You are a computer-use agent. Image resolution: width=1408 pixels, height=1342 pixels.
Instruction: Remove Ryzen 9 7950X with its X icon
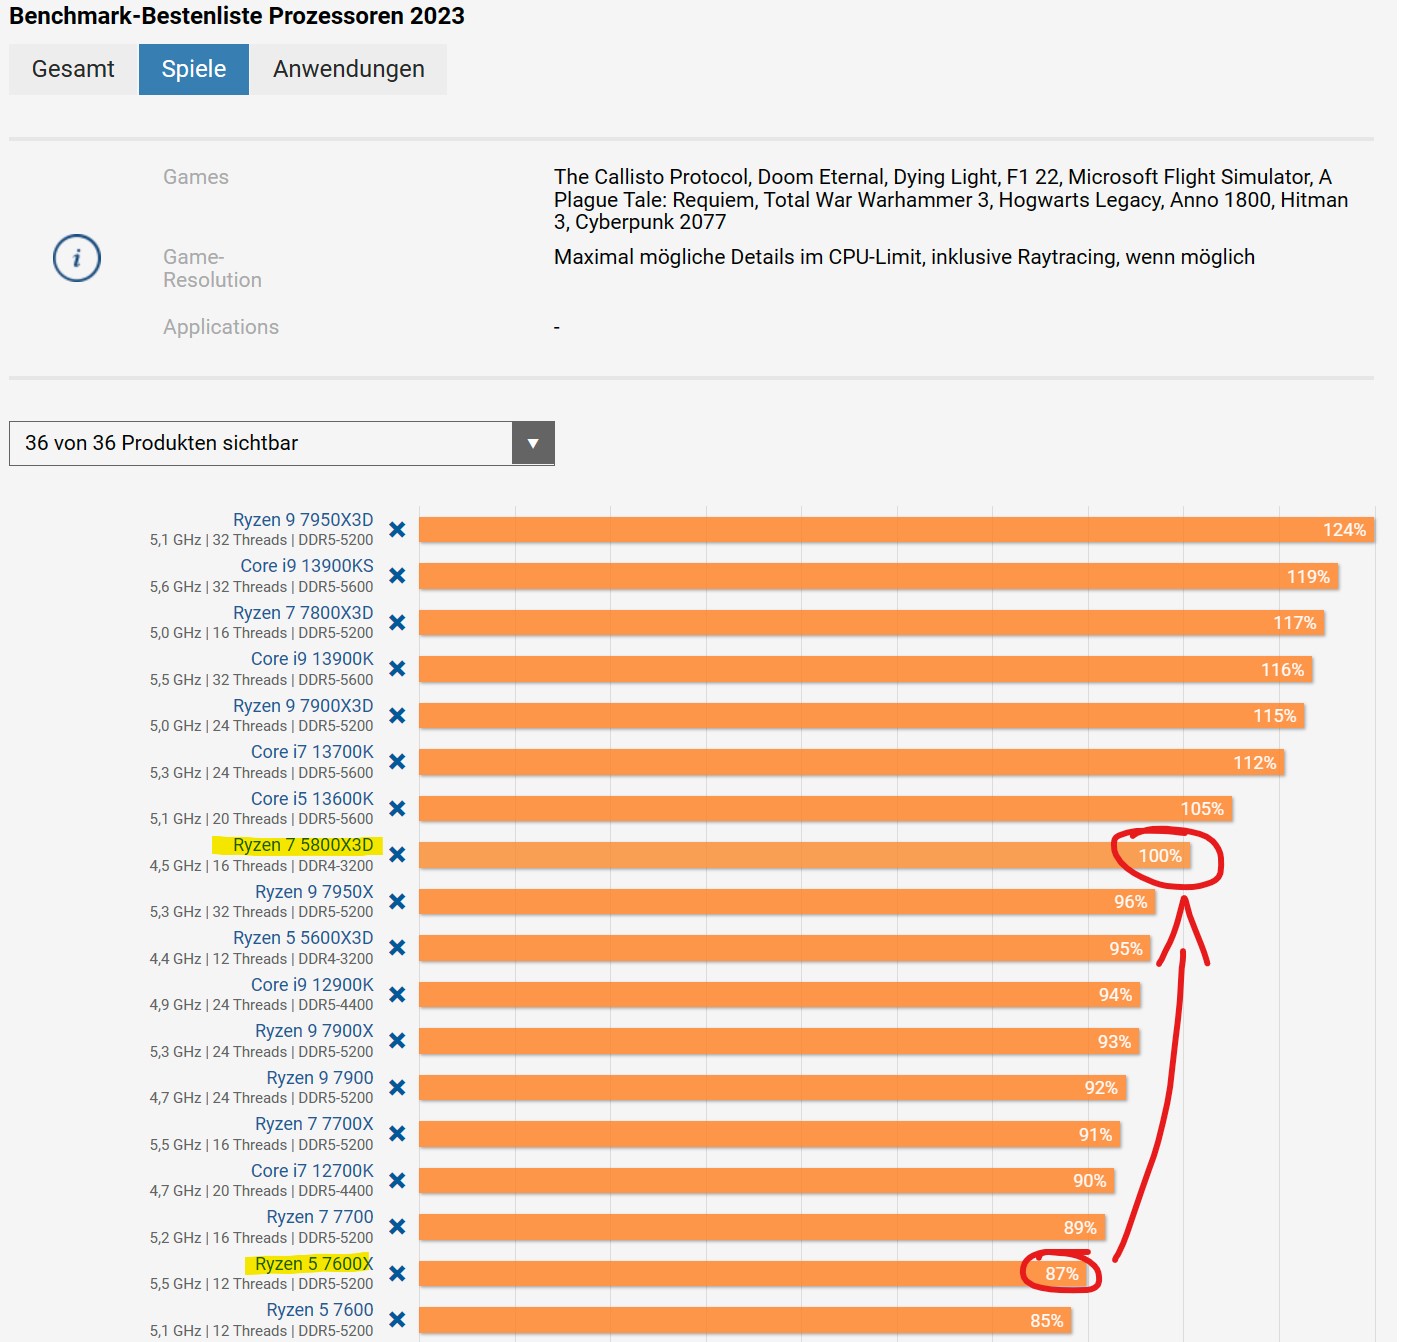click(397, 901)
